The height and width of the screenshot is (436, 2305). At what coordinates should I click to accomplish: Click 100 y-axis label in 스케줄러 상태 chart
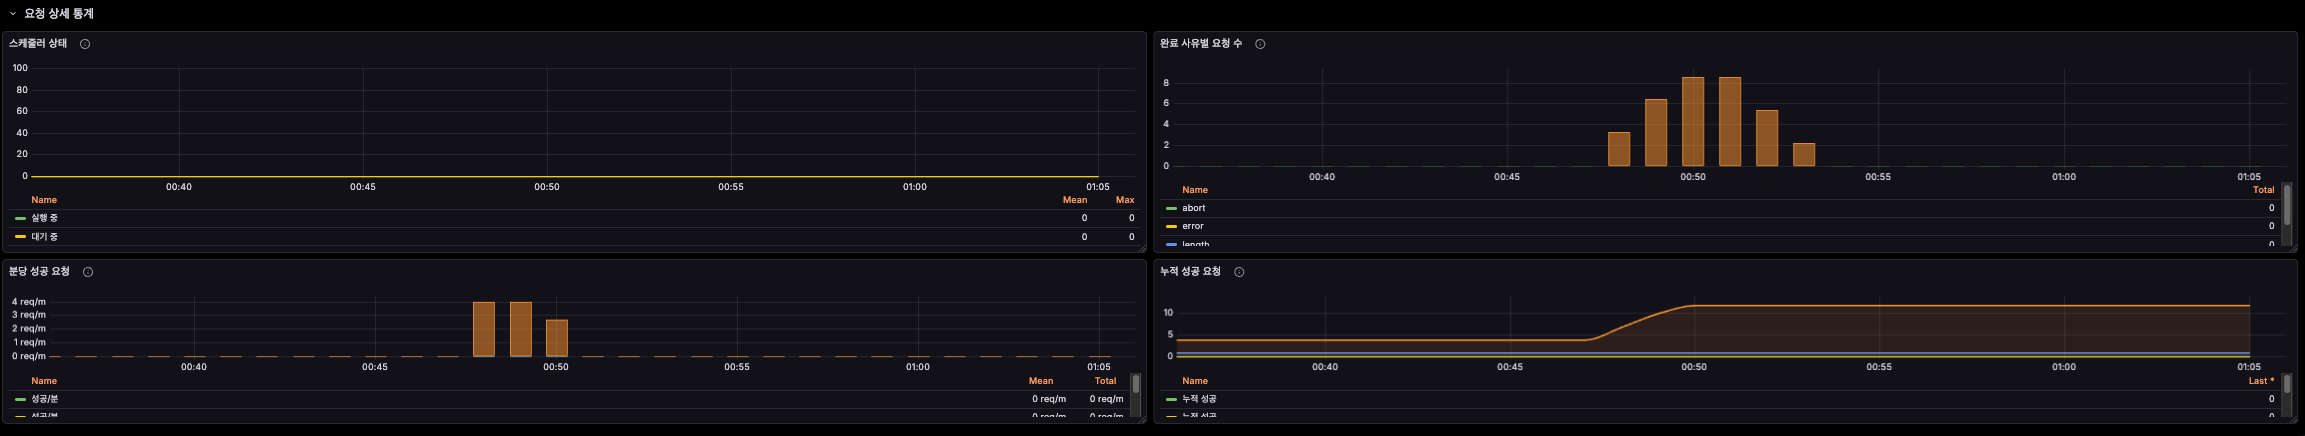[x=20, y=68]
